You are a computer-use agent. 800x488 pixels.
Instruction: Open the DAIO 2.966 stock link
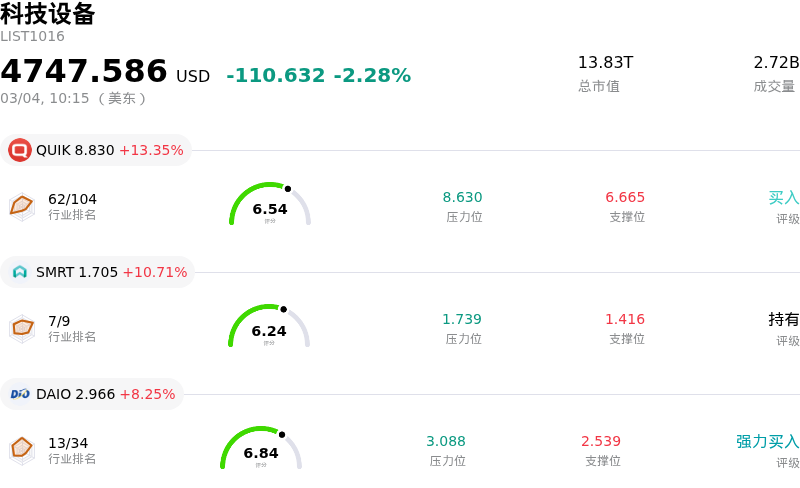click(x=75, y=394)
